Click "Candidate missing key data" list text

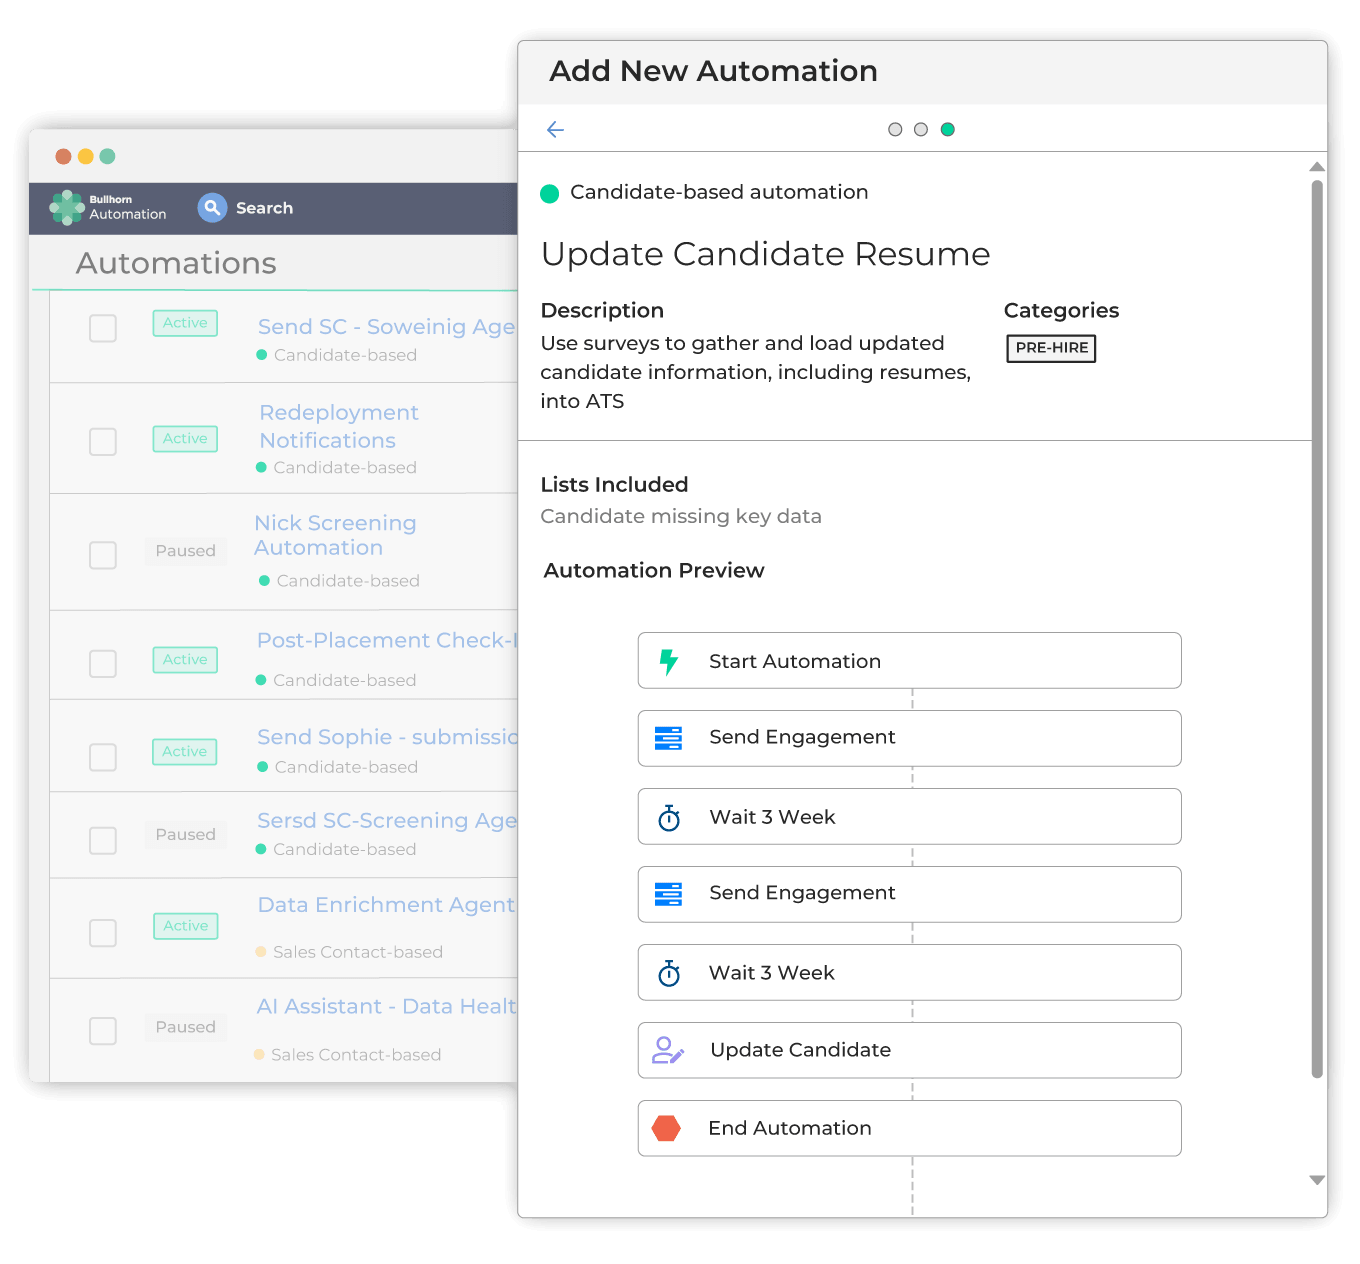tap(681, 517)
